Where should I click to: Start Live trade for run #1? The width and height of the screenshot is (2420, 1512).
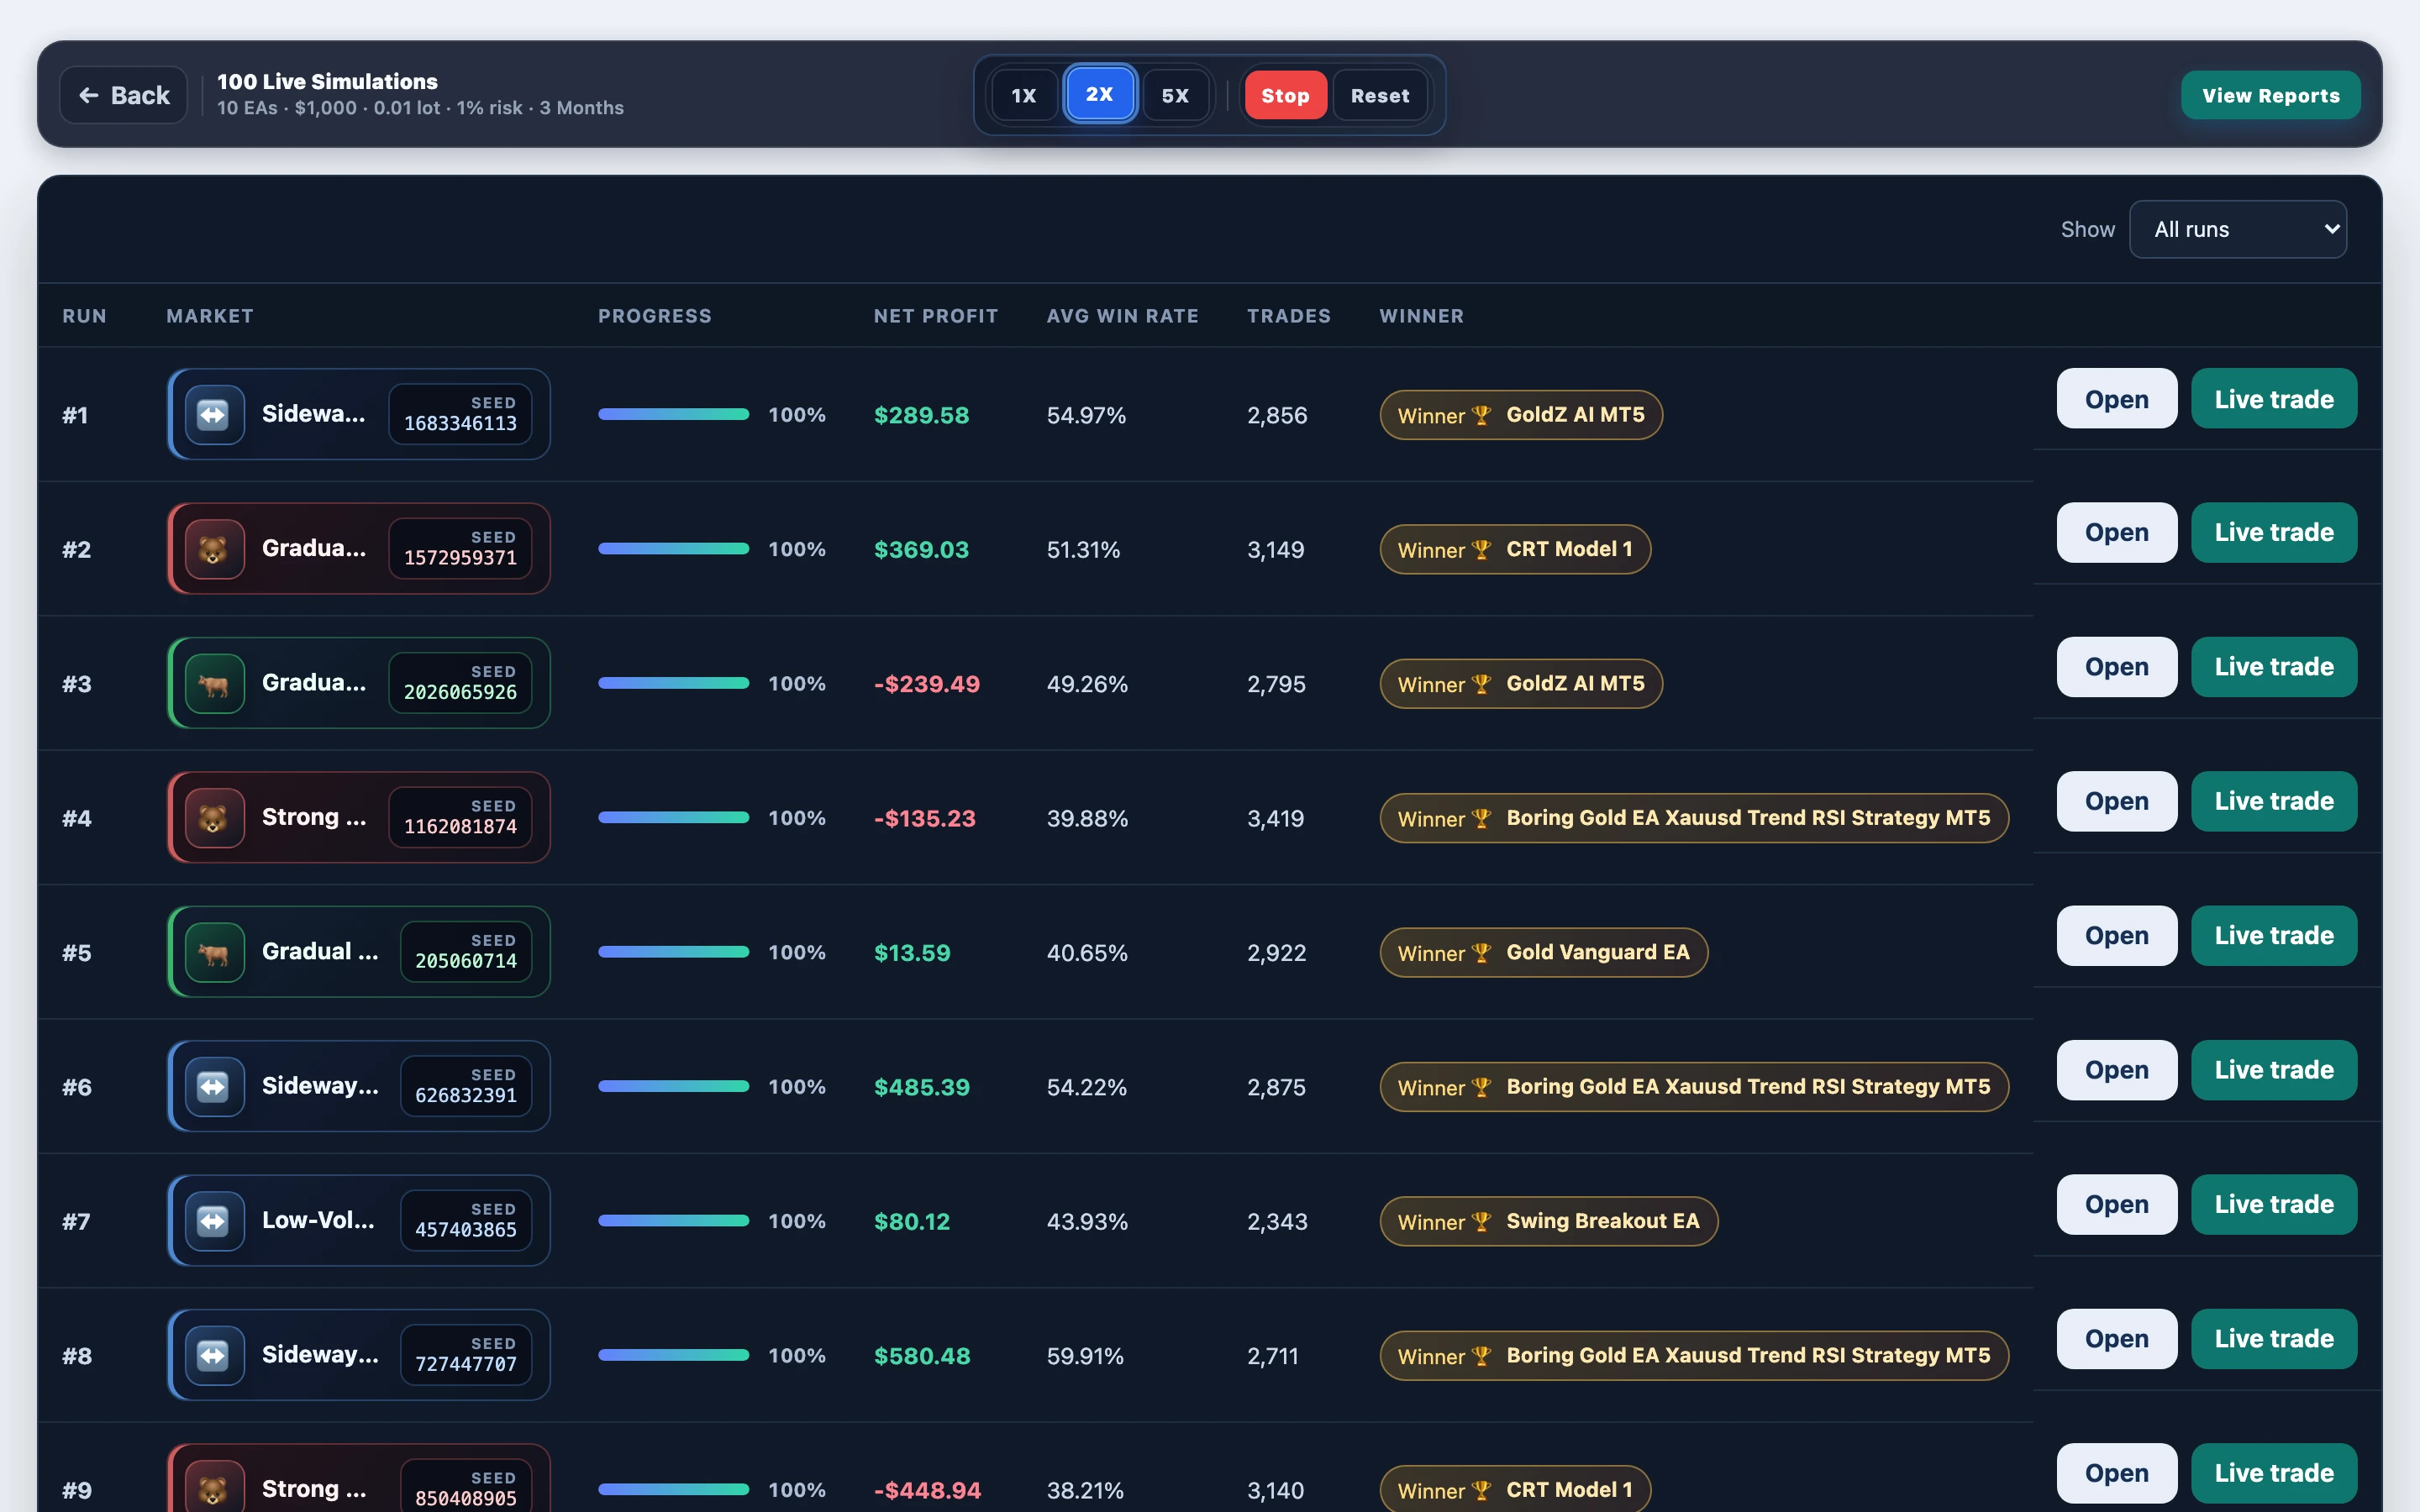[x=2274, y=398]
